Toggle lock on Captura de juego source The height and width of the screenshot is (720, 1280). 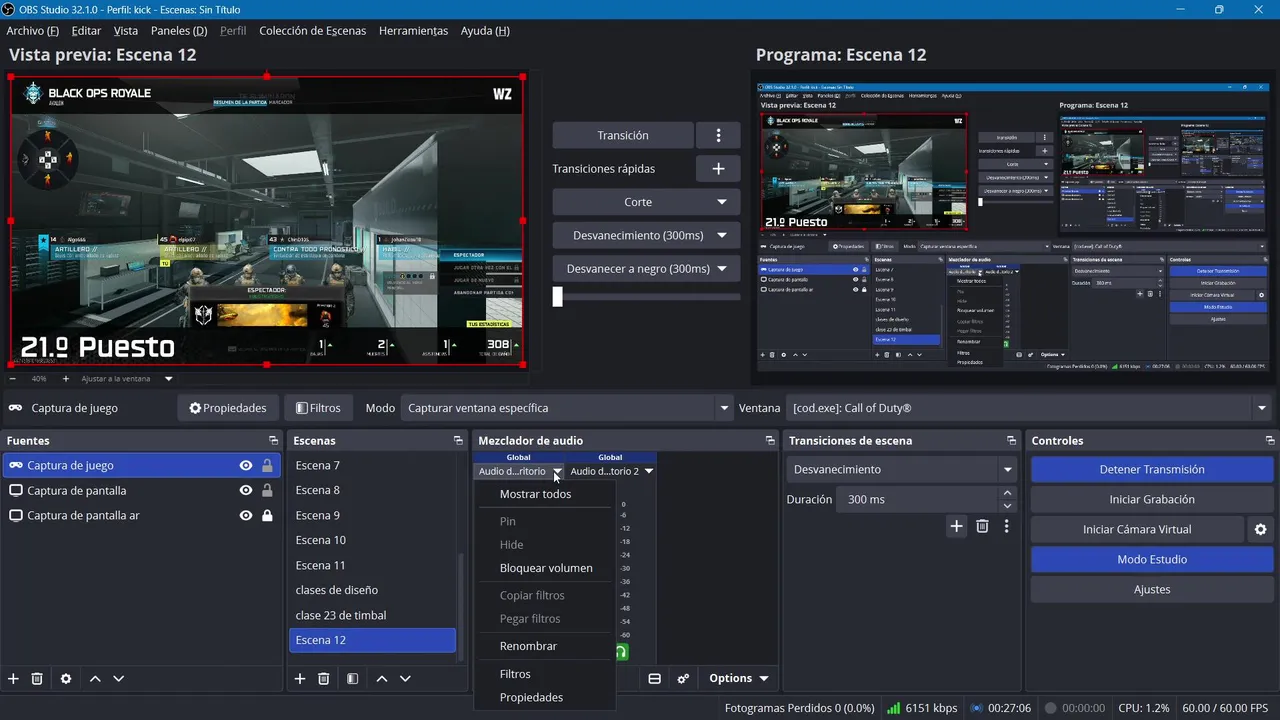[267, 465]
